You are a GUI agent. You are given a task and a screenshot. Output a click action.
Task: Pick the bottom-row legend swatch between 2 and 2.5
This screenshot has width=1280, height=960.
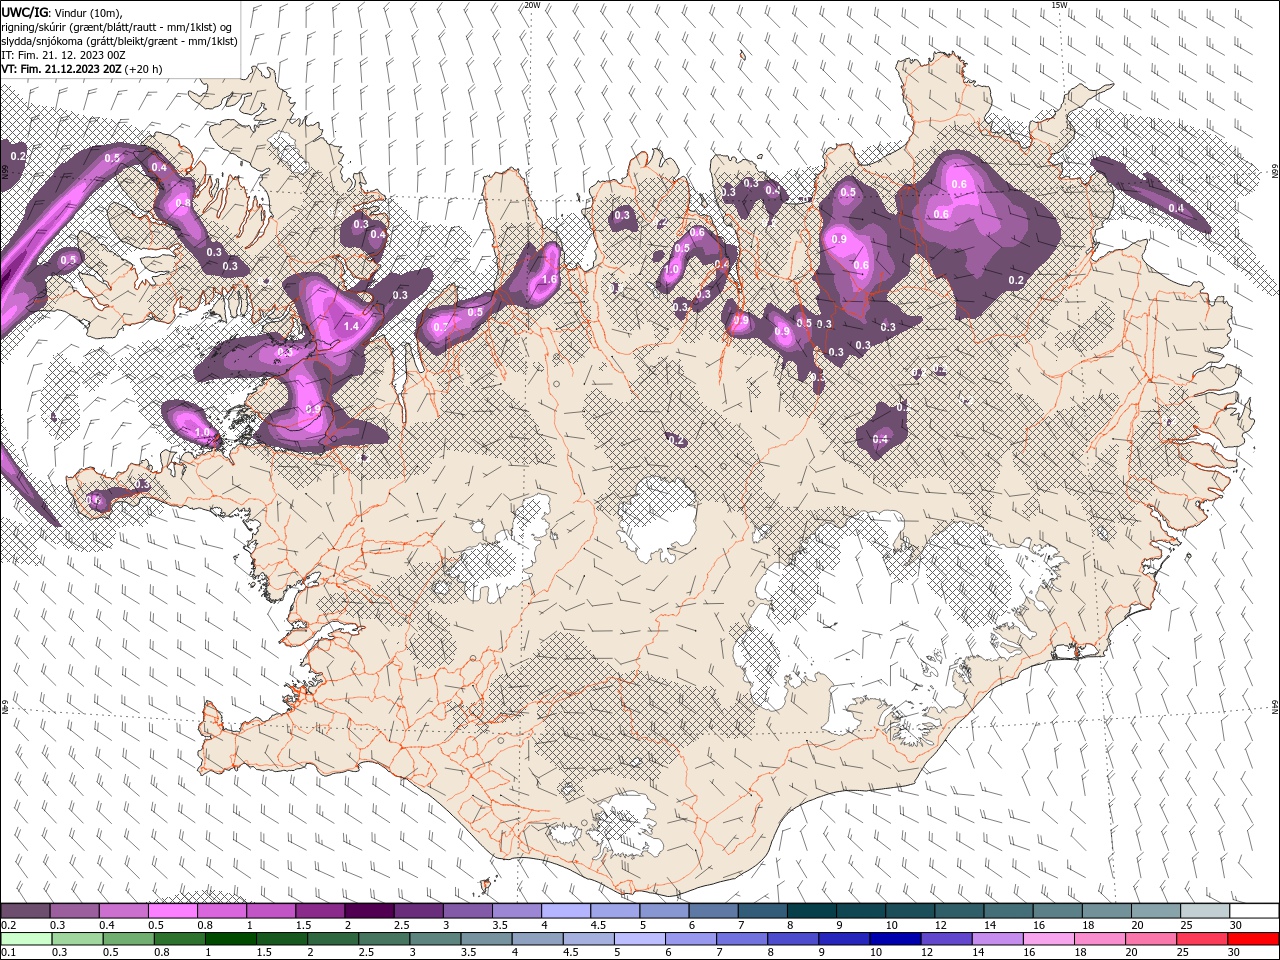(333, 939)
